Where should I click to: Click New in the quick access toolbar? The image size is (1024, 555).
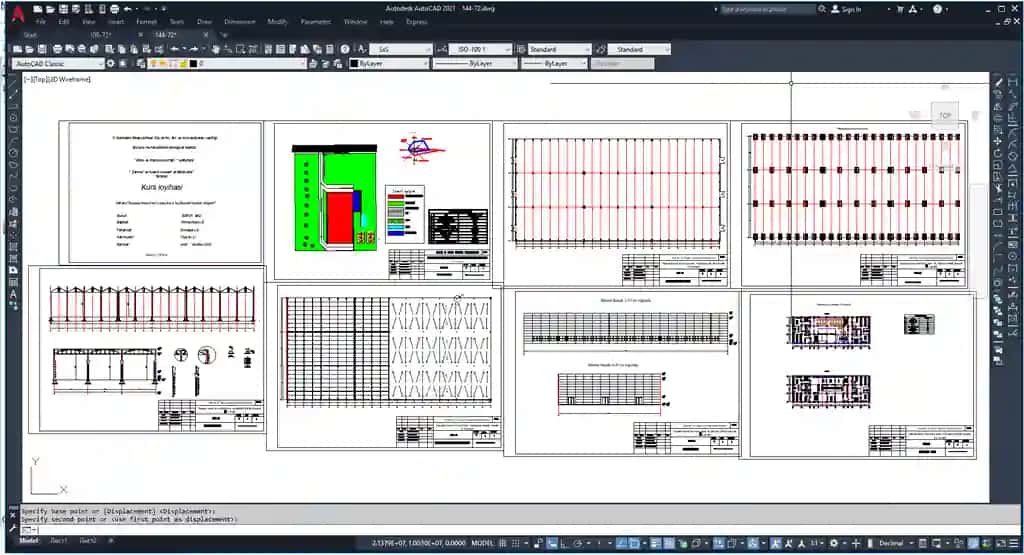tap(38, 9)
